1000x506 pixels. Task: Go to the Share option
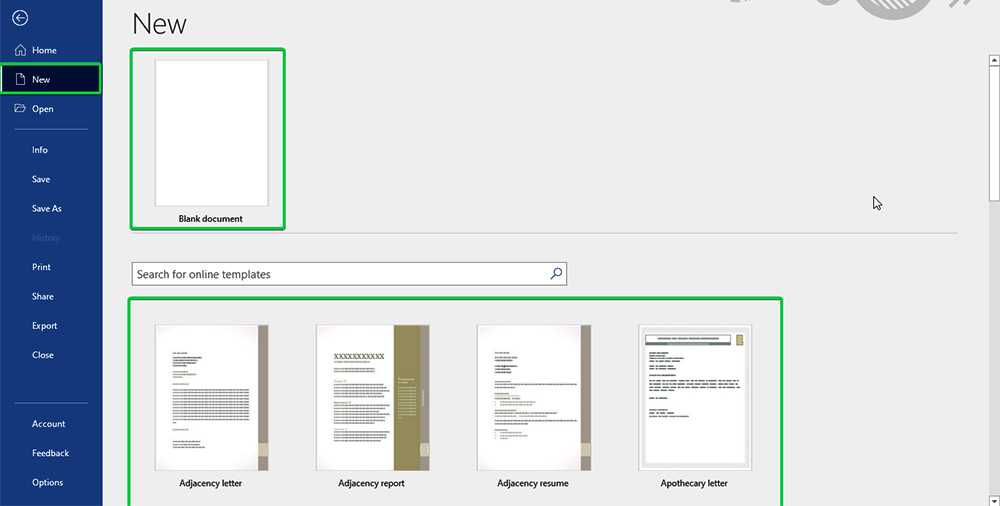tap(43, 296)
